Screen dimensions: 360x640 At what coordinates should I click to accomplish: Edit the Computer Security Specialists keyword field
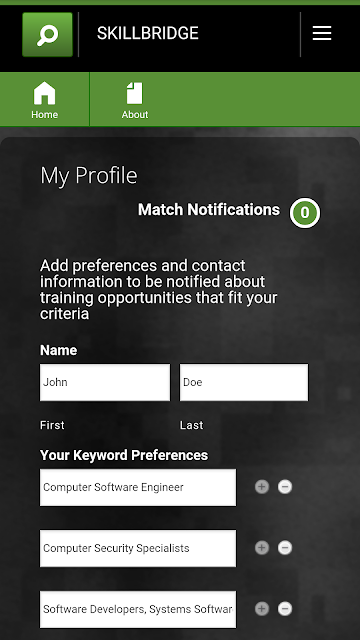(138, 548)
